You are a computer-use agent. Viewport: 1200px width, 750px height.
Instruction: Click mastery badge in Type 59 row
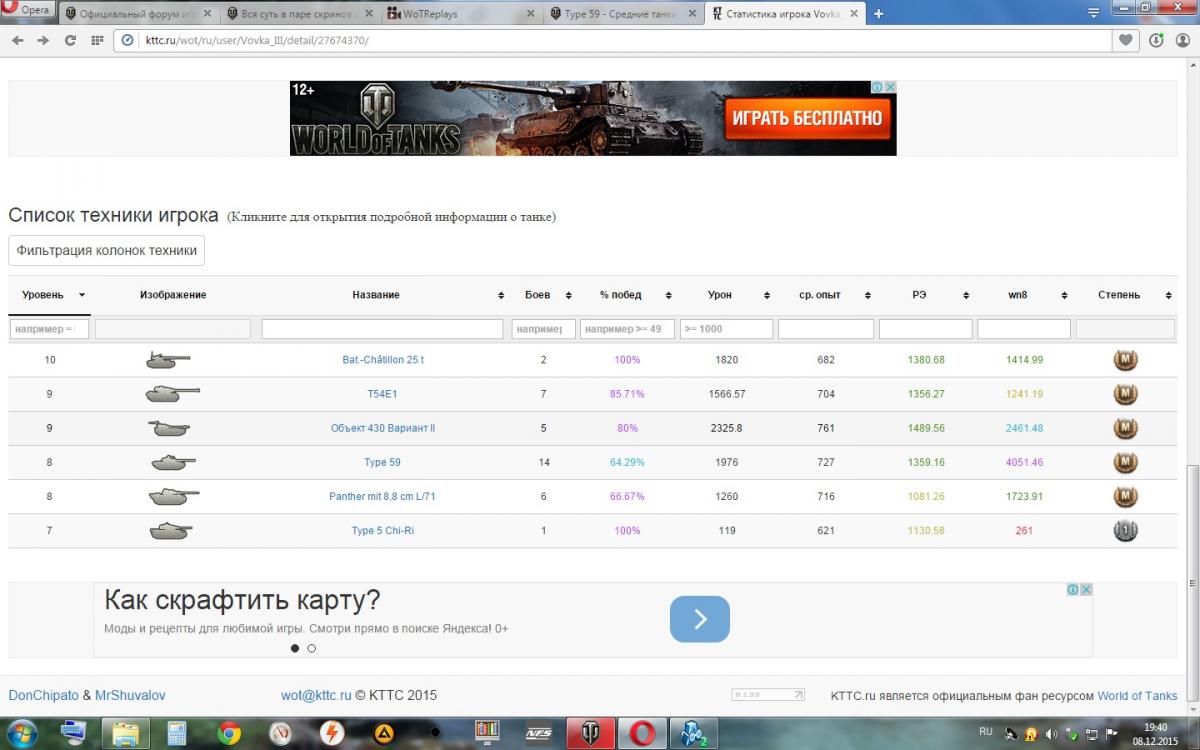pyautogui.click(x=1126, y=462)
